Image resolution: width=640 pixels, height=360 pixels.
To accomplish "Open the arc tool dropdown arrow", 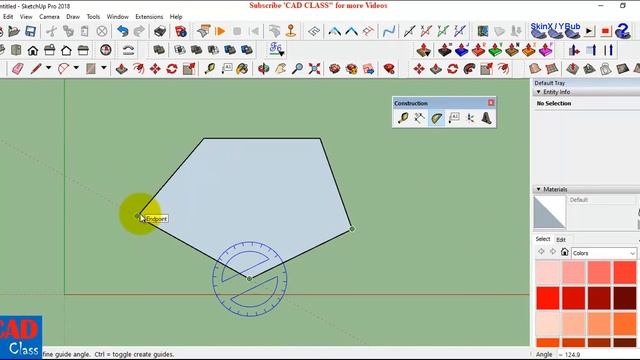I will [76, 68].
